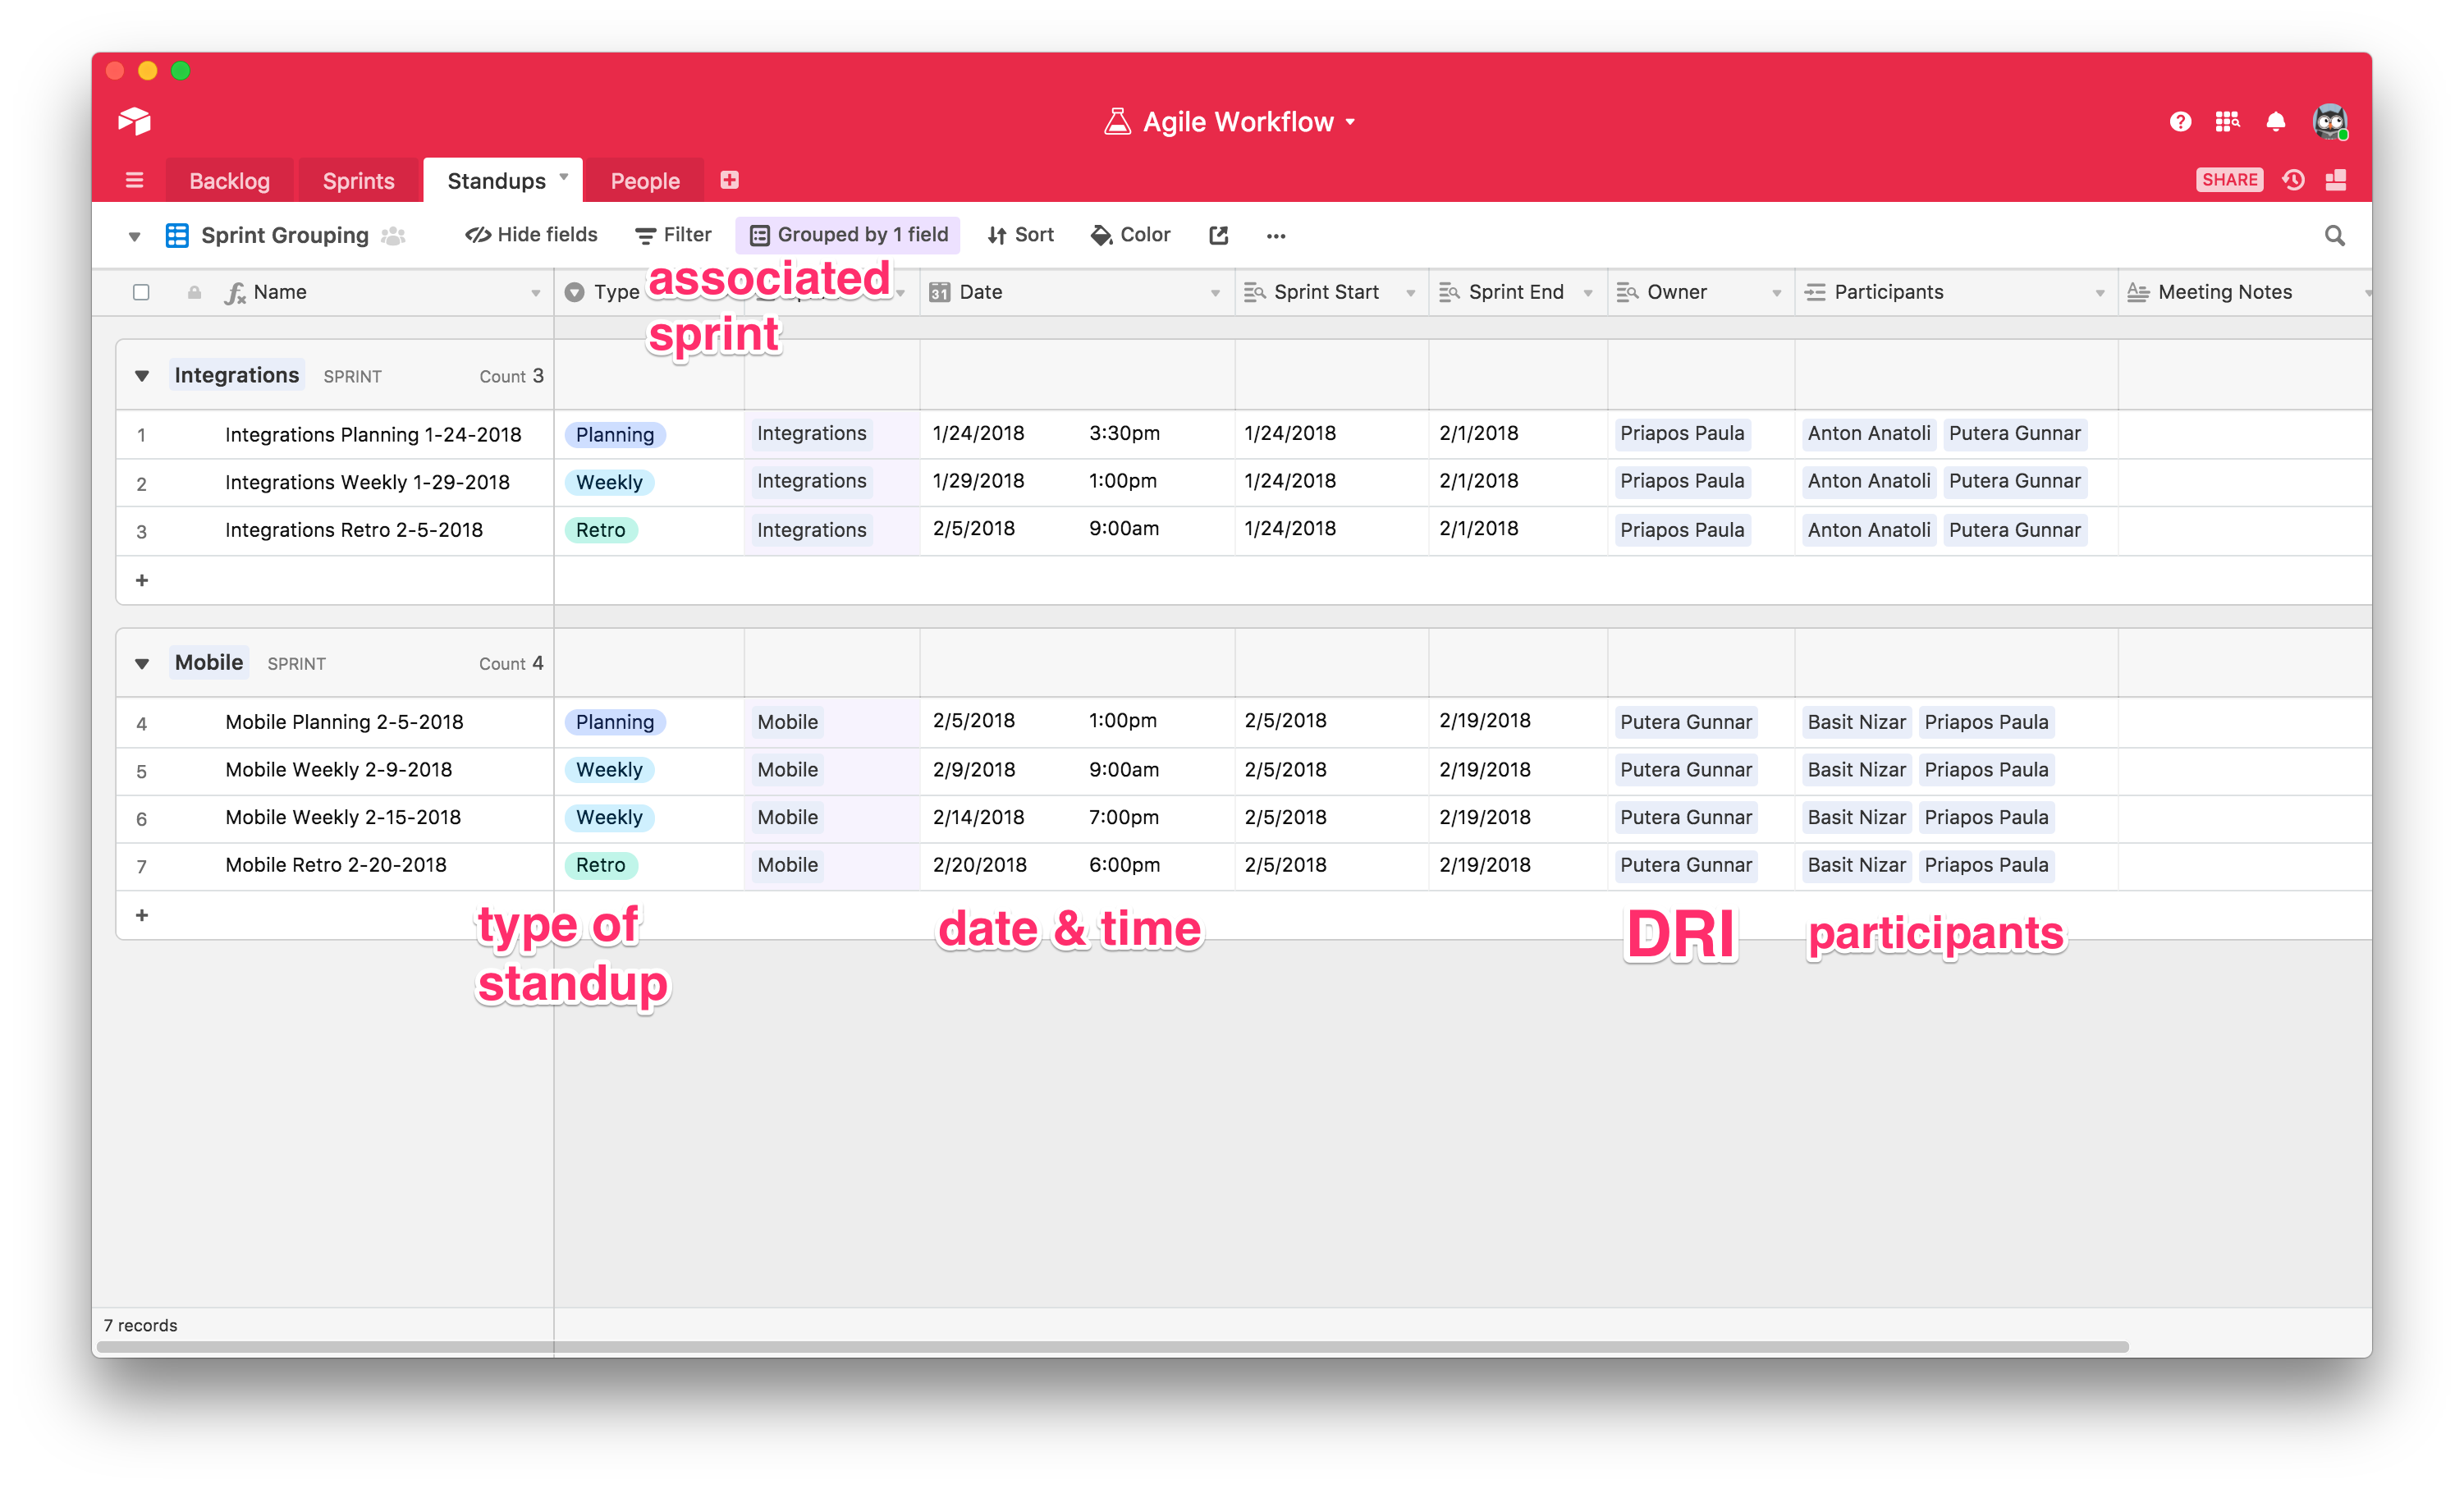Screen dimensions: 2464x1489
Task: Click the help question mark icon
Action: pos(2180,121)
